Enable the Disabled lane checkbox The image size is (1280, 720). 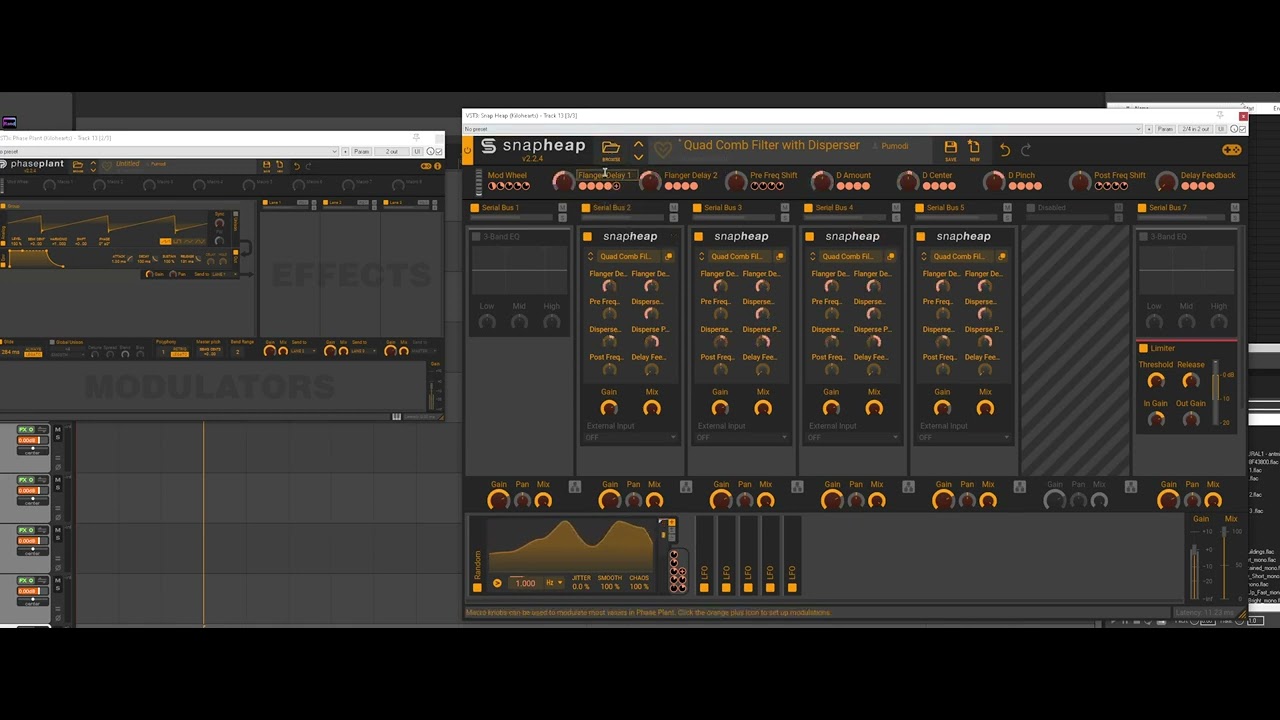point(1031,208)
